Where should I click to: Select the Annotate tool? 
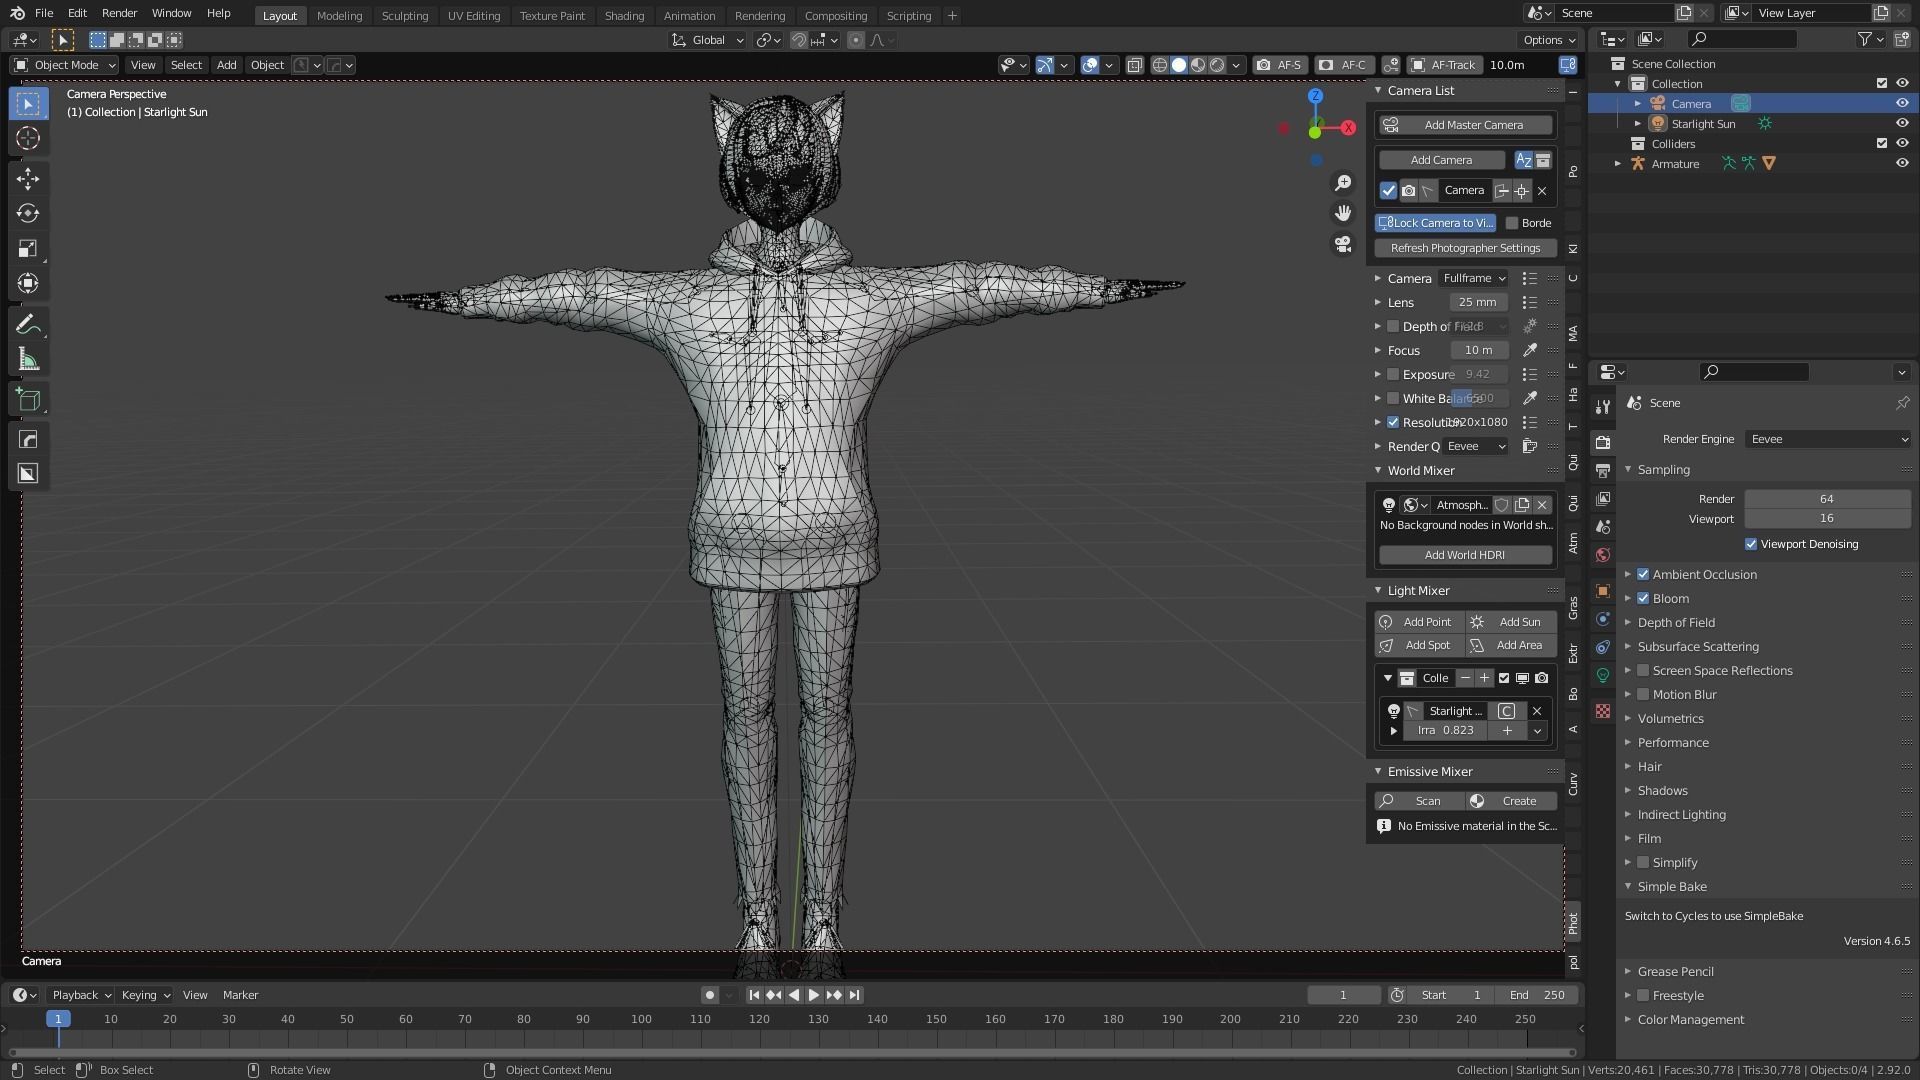(x=28, y=324)
